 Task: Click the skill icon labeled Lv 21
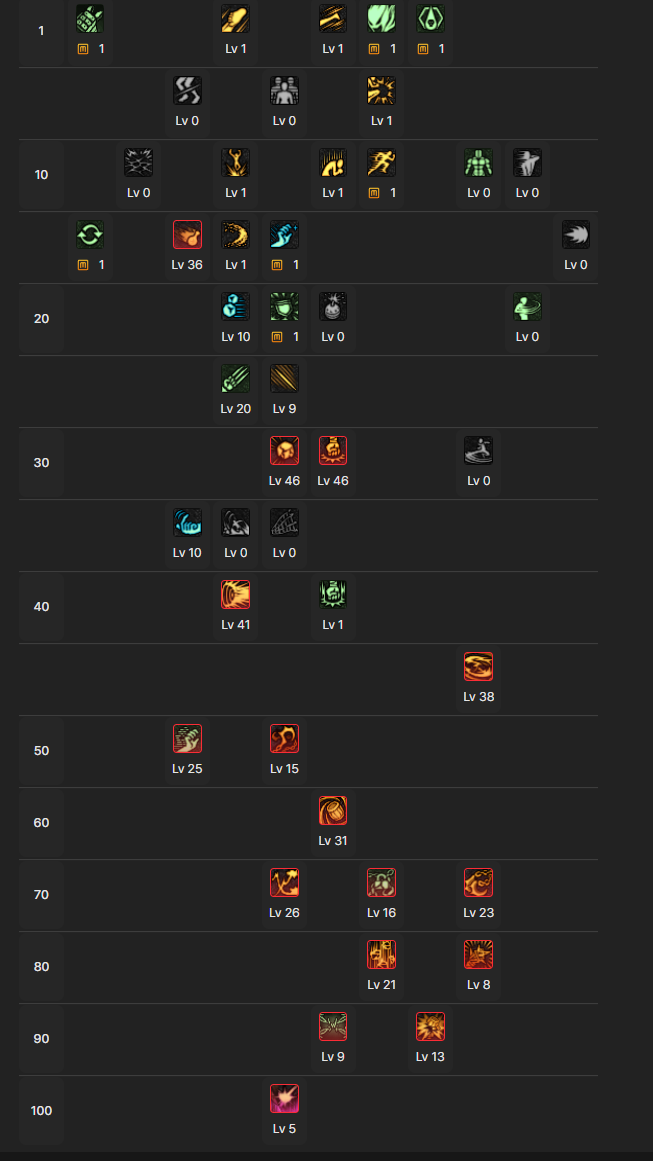(x=381, y=955)
